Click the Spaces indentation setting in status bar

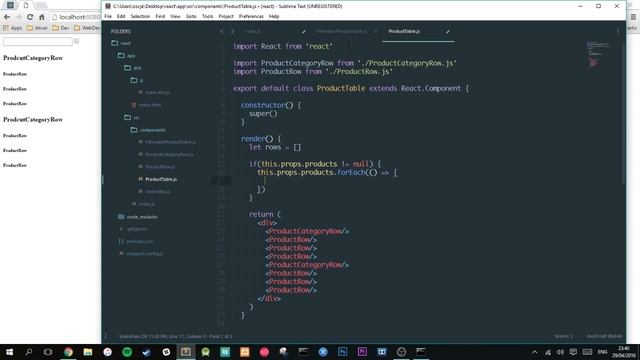[x=564, y=336]
